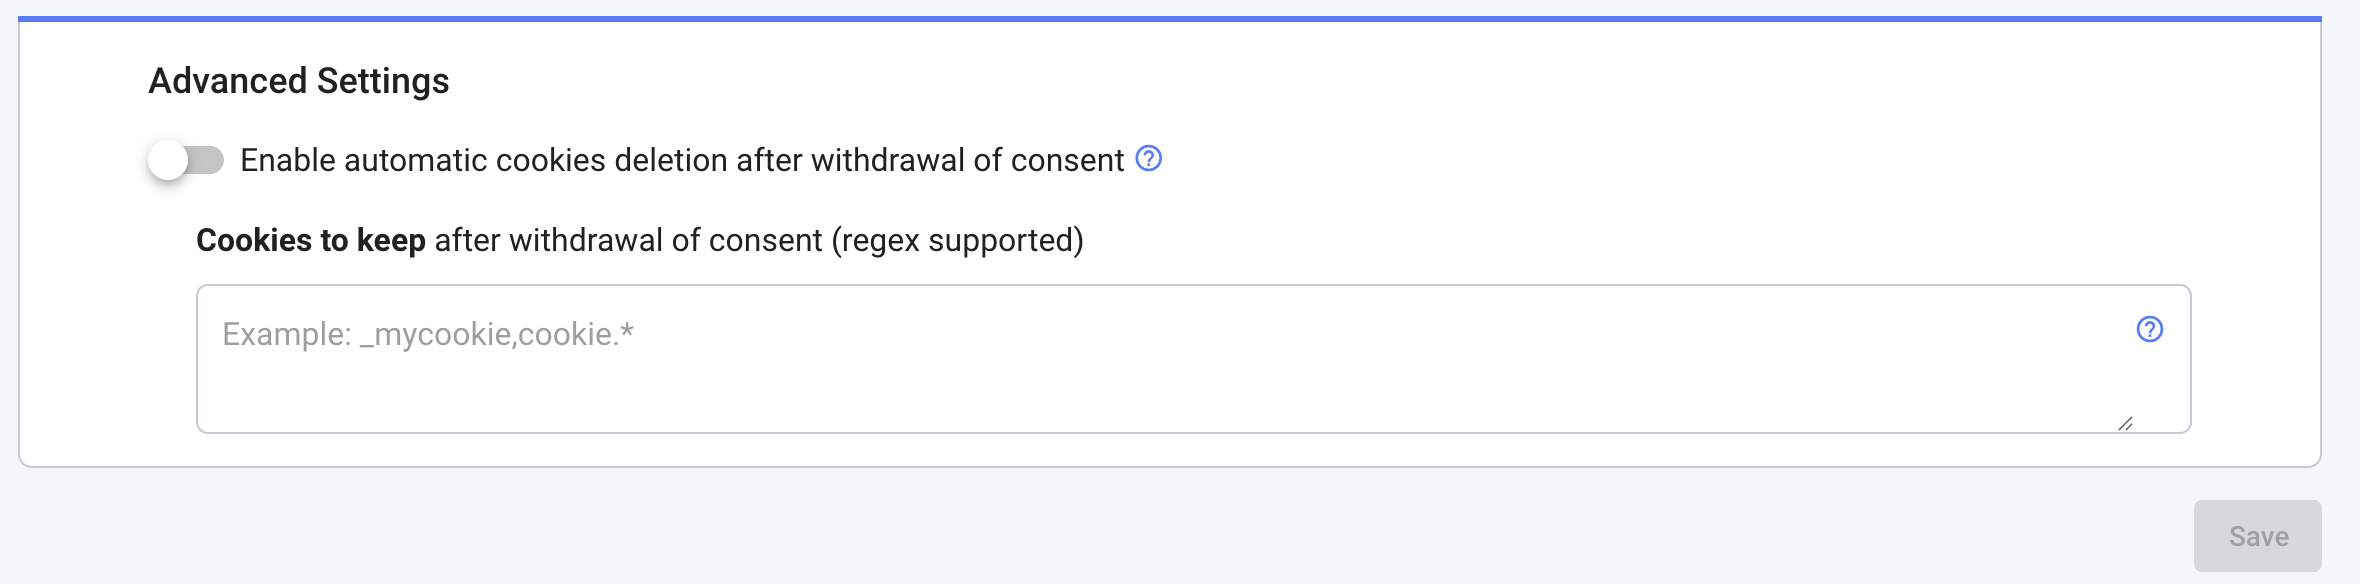2360x584 pixels.
Task: Click placeholder 'Example: _mycookie,cookie.*' text
Action: click(428, 334)
